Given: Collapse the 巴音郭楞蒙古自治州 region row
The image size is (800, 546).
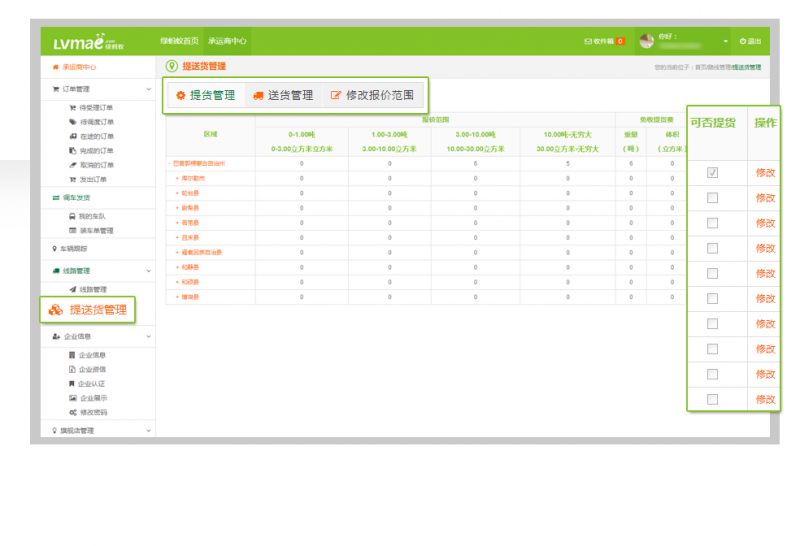Looking at the screenshot, I should point(169,164).
